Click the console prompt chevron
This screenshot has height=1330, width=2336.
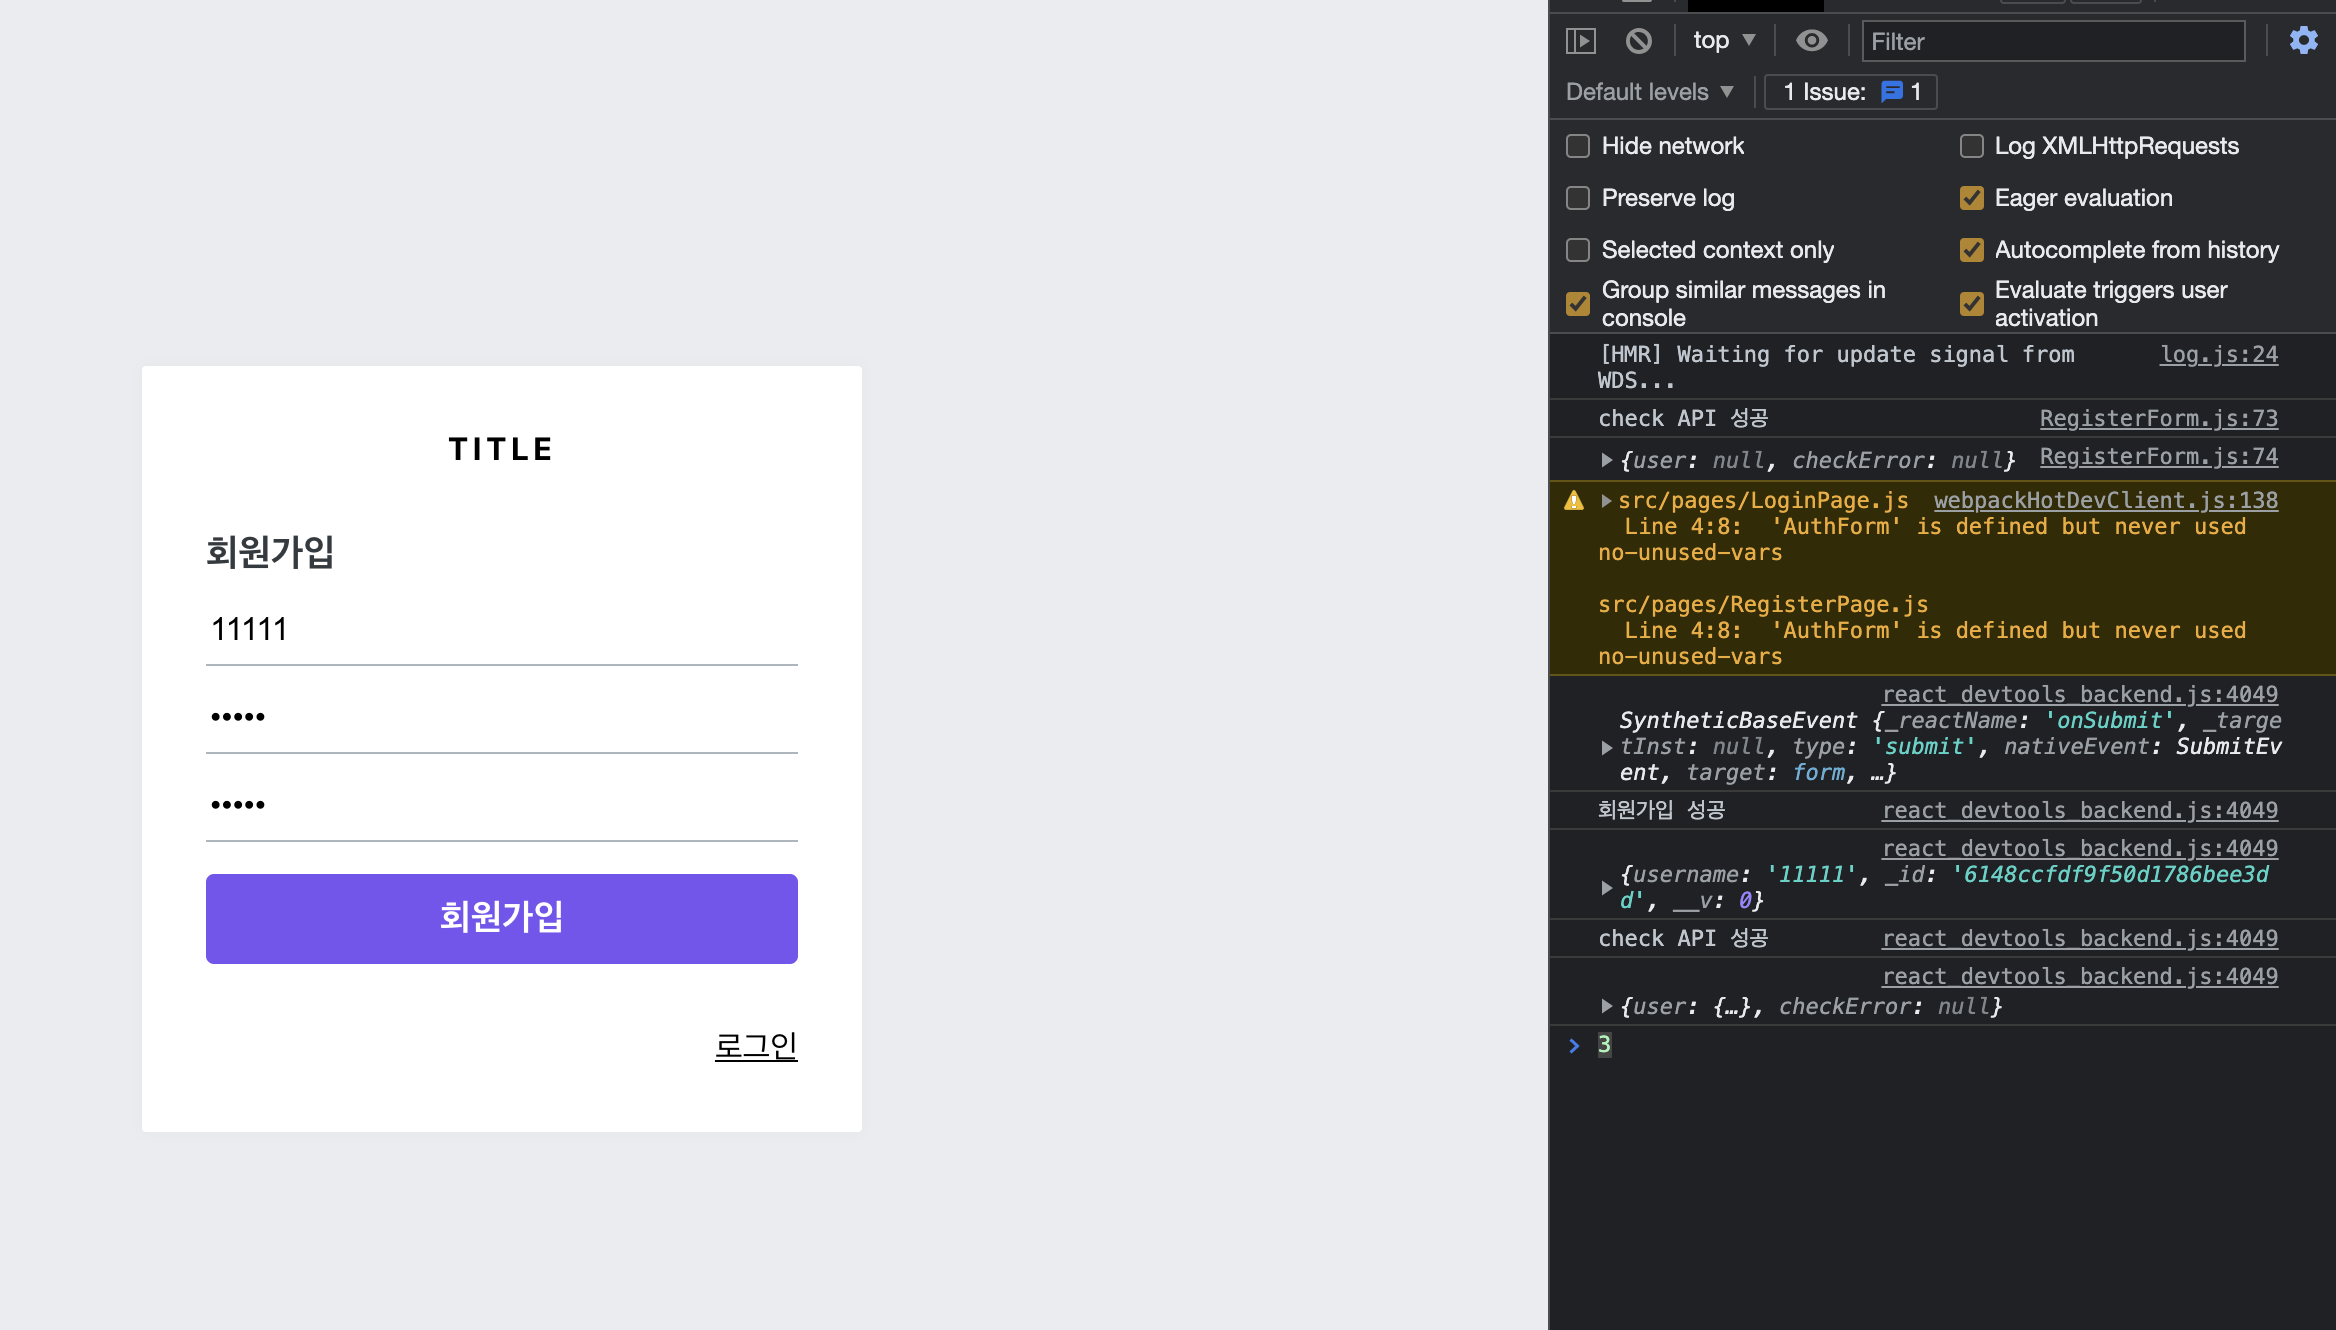(x=1574, y=1046)
